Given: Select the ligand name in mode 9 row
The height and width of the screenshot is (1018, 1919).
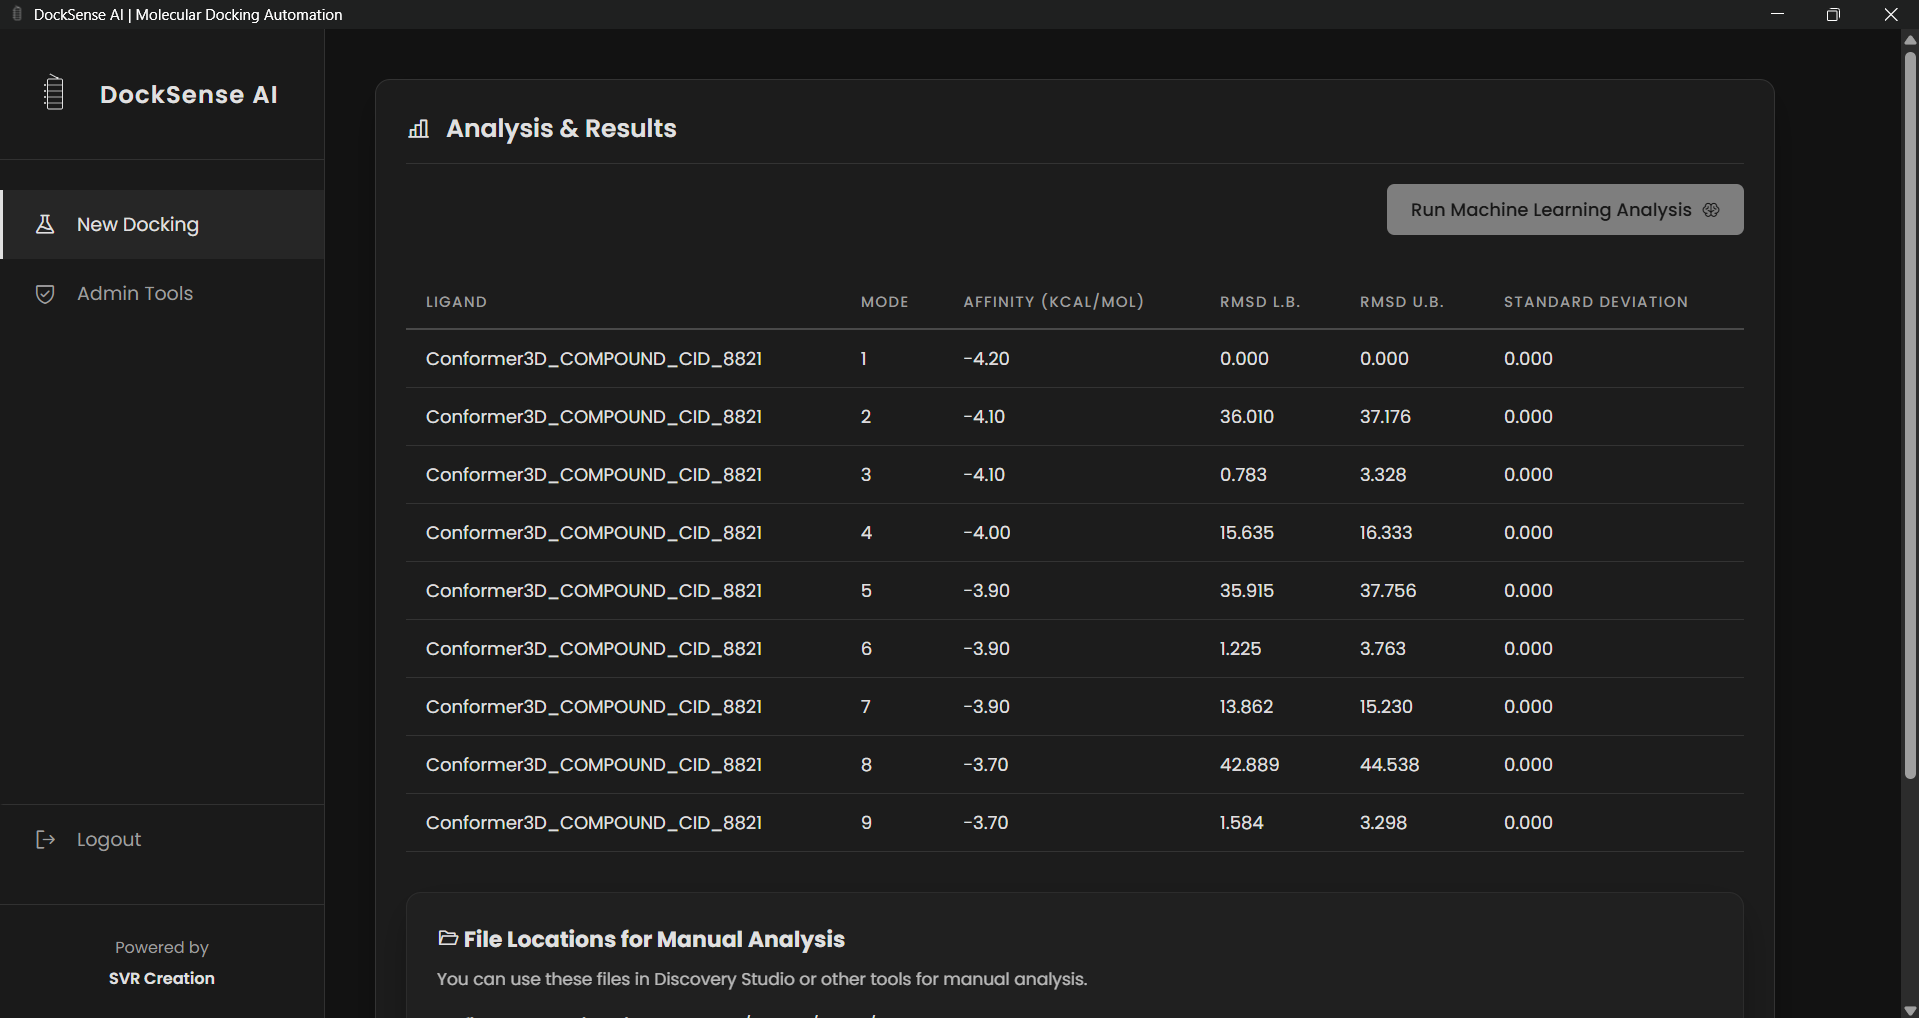Looking at the screenshot, I should [x=594, y=823].
